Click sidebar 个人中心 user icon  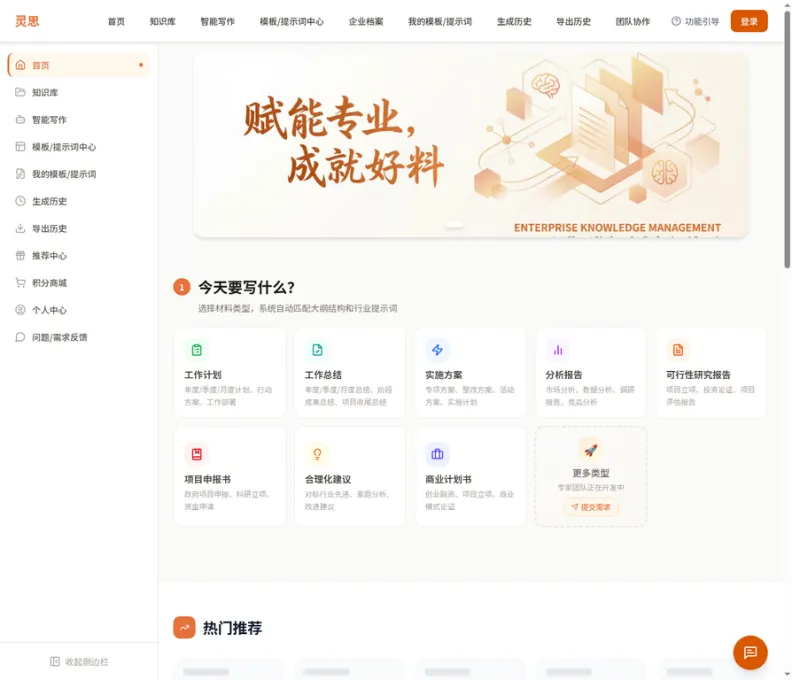(x=20, y=310)
